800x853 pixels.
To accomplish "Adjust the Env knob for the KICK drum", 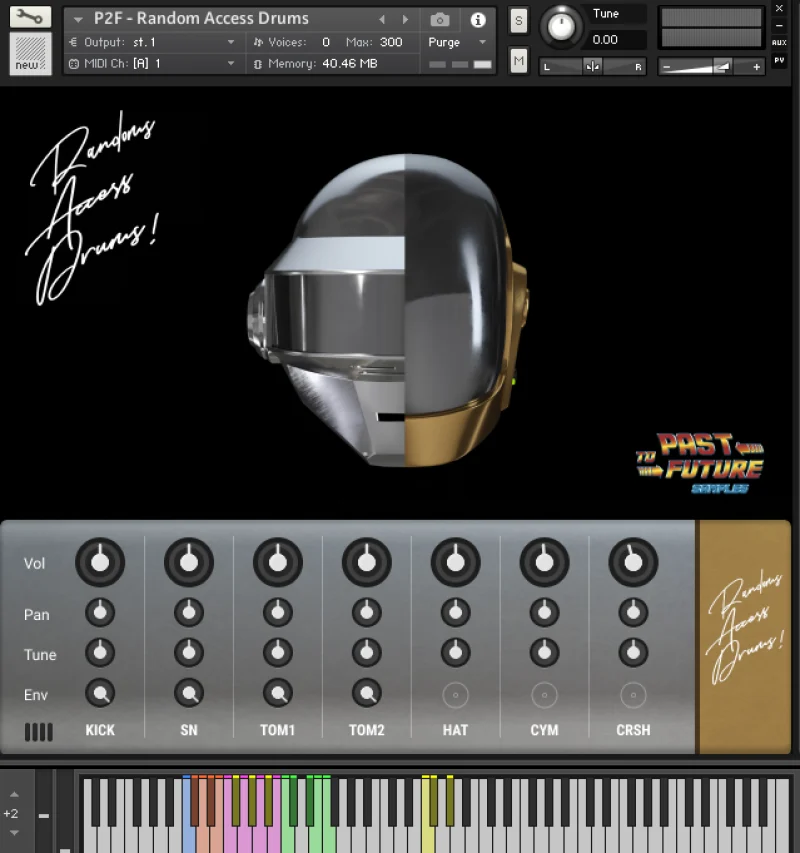I will [100, 693].
